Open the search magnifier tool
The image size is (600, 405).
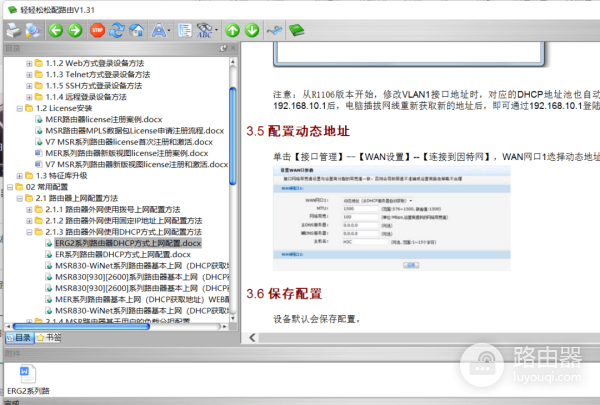(33, 30)
